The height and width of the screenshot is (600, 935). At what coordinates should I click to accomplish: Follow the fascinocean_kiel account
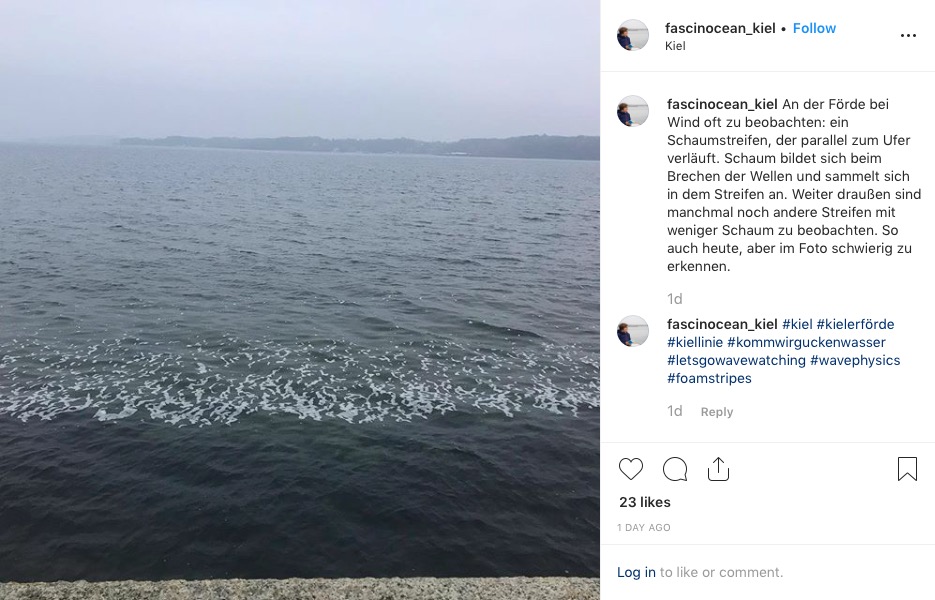(814, 28)
